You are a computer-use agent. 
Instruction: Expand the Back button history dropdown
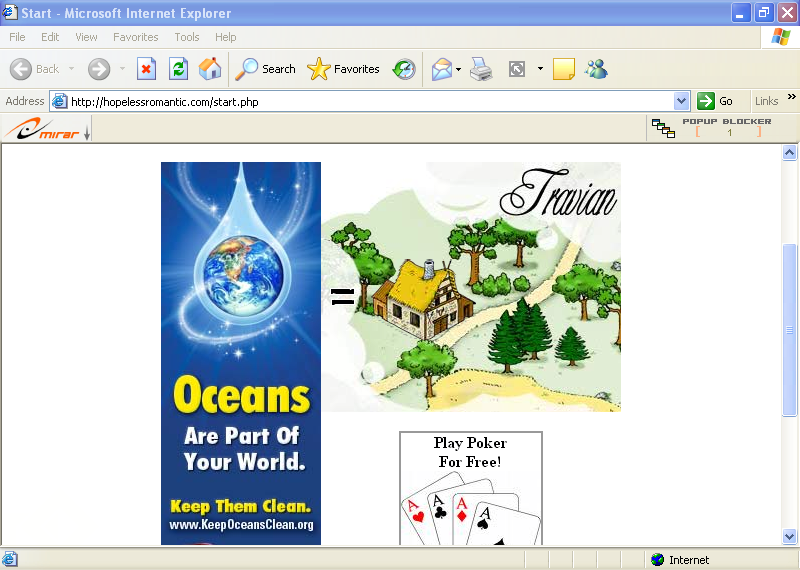(71, 69)
